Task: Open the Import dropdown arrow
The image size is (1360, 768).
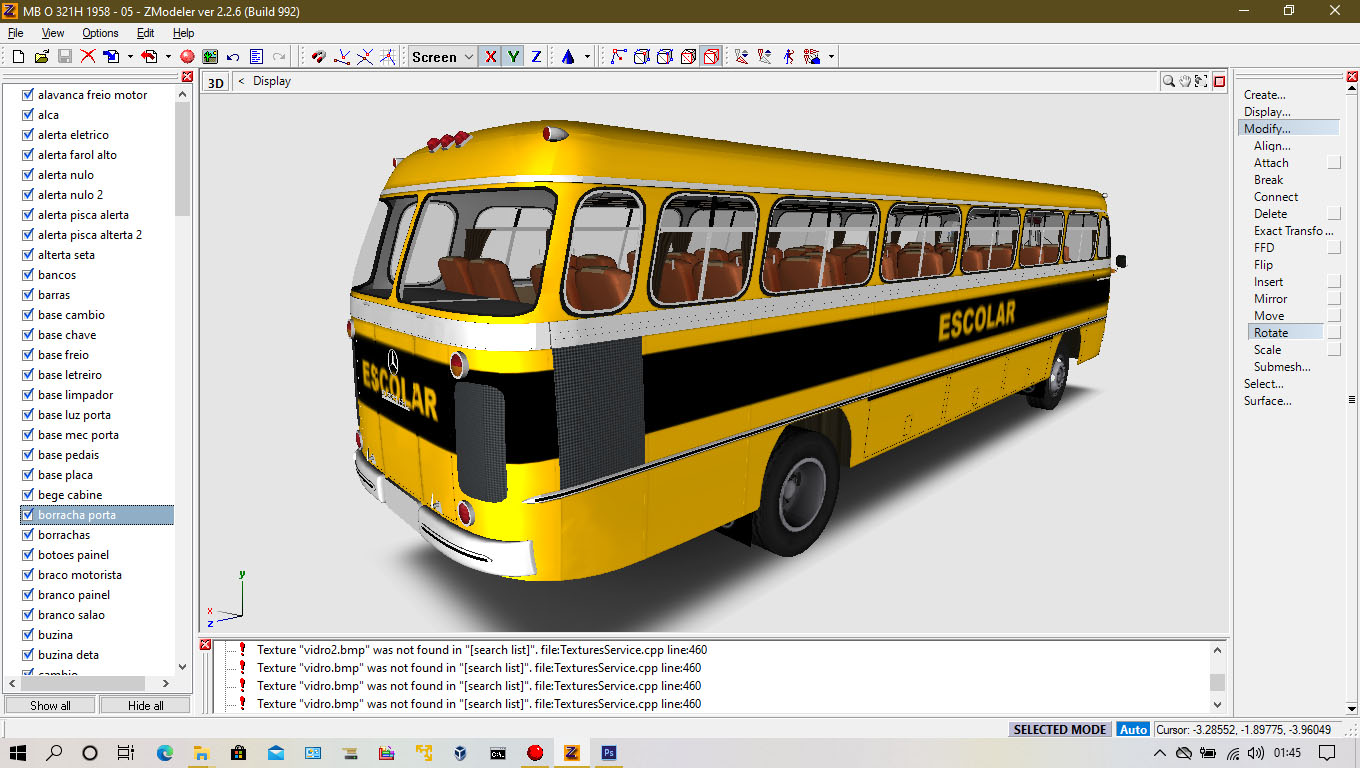Action: coord(130,57)
